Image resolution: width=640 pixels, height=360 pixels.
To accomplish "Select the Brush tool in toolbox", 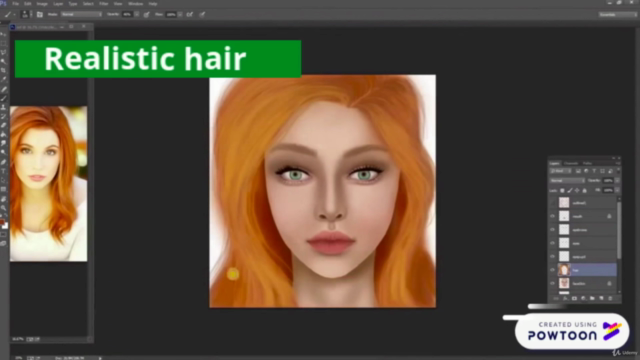I will [4, 98].
